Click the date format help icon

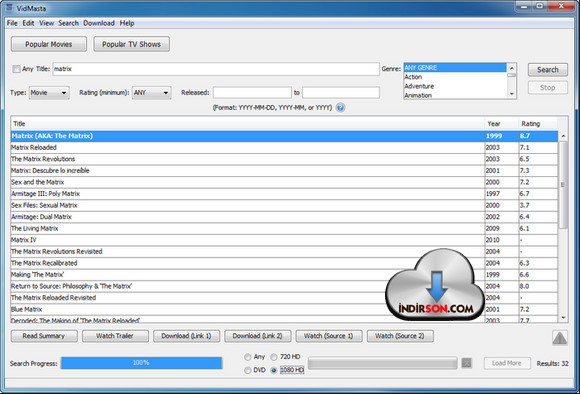coord(340,108)
